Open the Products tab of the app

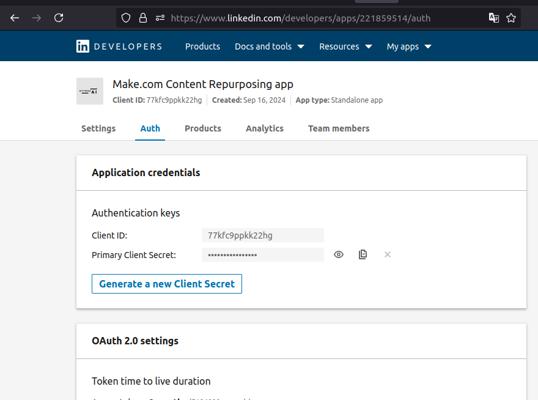pos(203,129)
